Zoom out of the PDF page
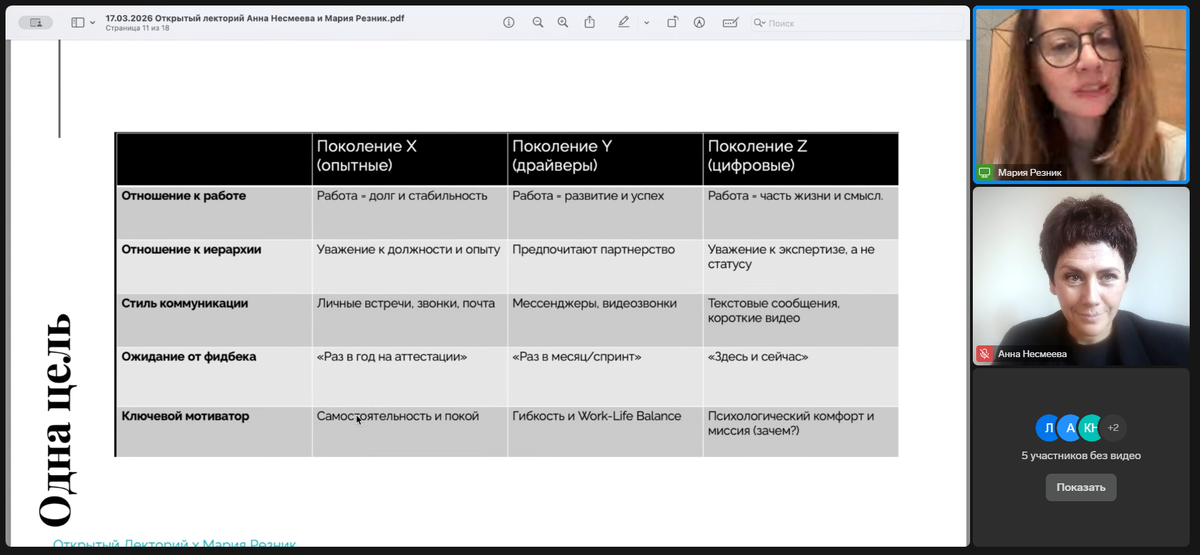 pyautogui.click(x=538, y=22)
